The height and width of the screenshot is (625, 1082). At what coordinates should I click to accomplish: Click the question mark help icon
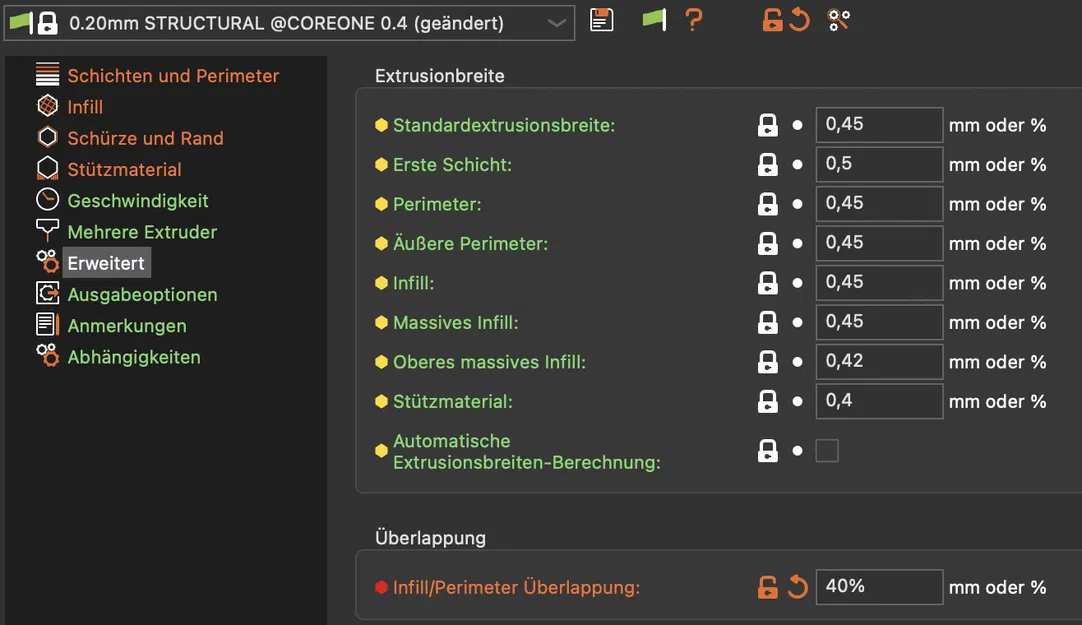click(x=694, y=20)
